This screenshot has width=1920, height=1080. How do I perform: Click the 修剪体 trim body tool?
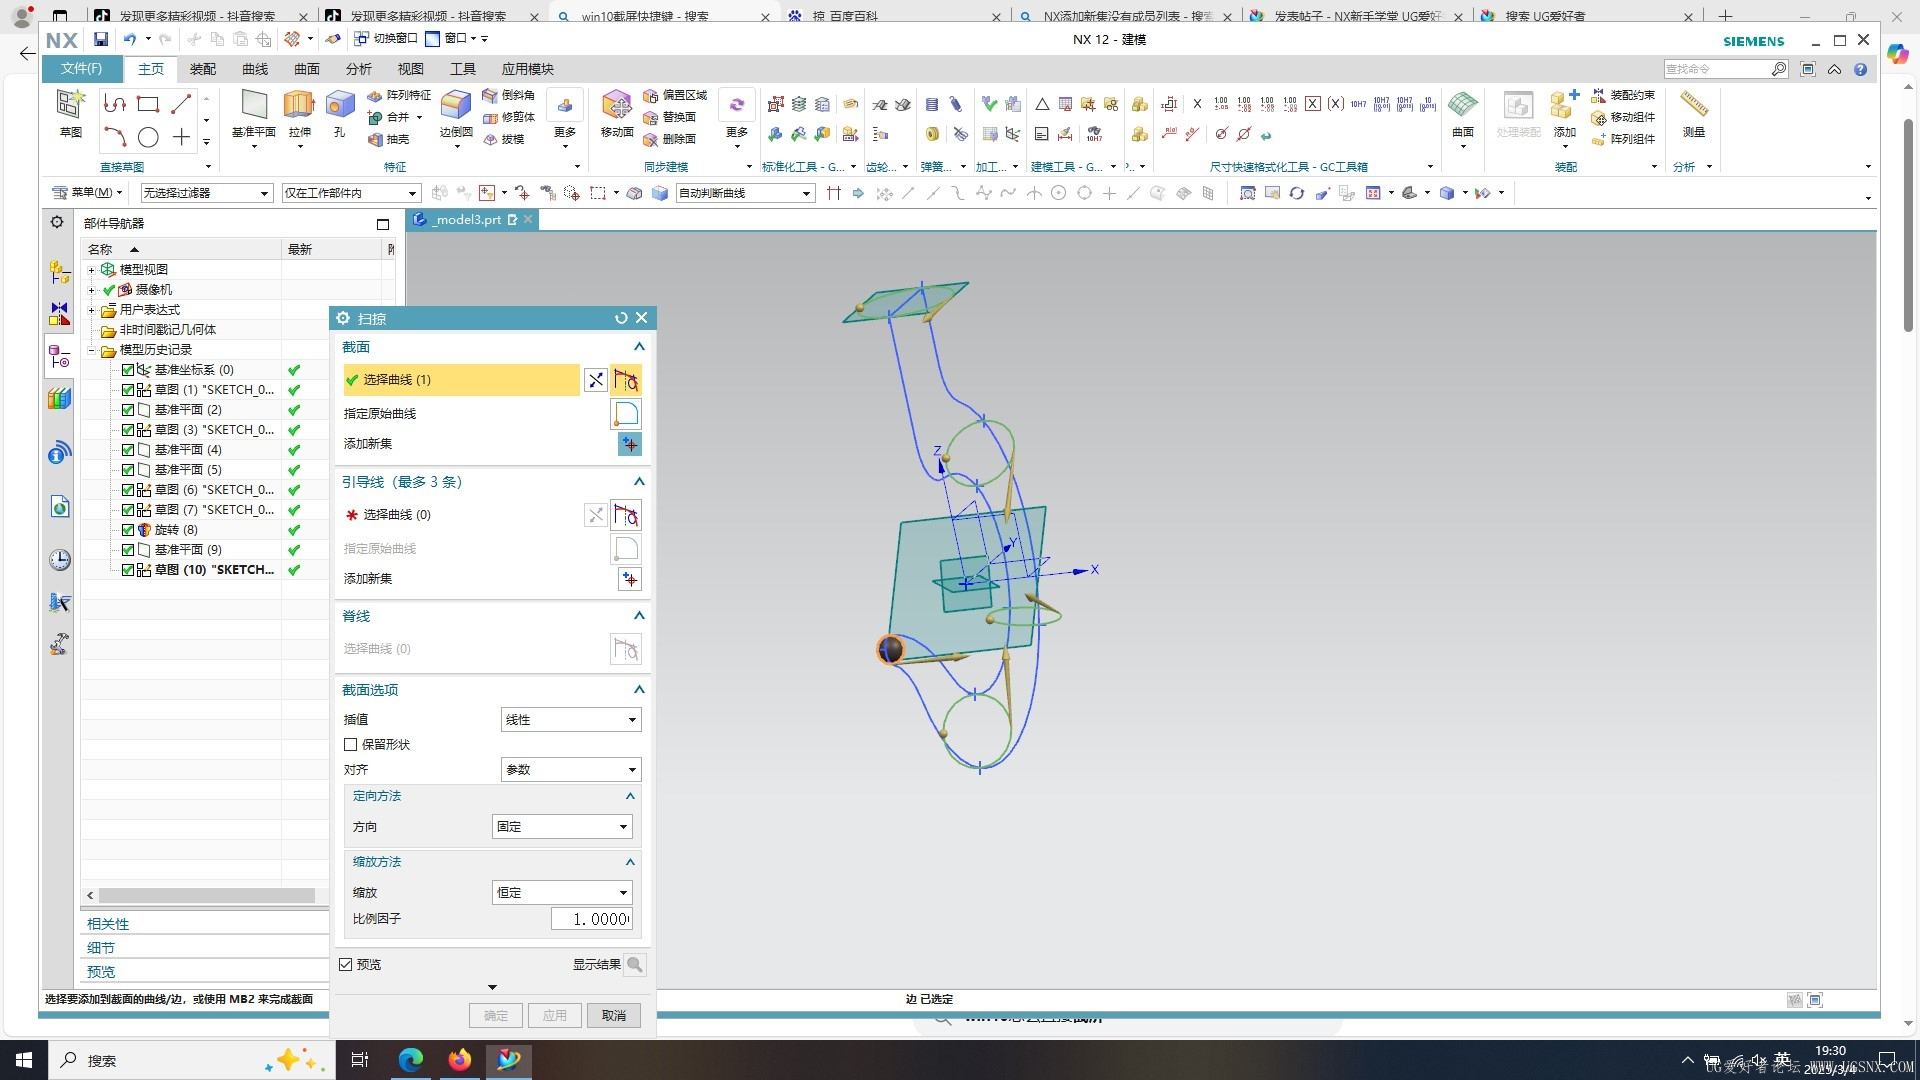point(509,117)
